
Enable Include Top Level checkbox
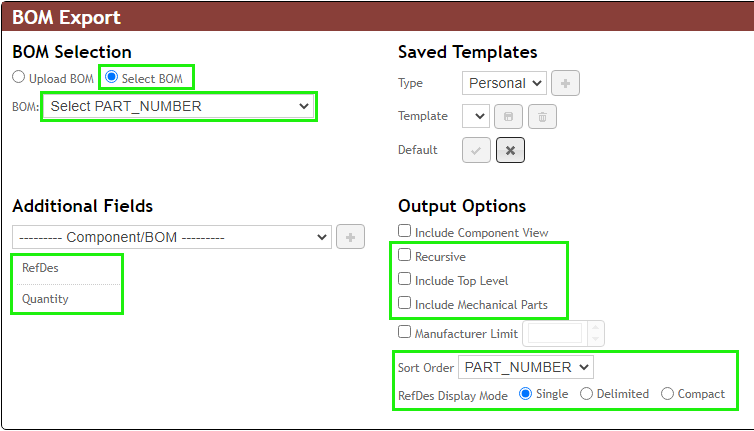click(x=404, y=279)
